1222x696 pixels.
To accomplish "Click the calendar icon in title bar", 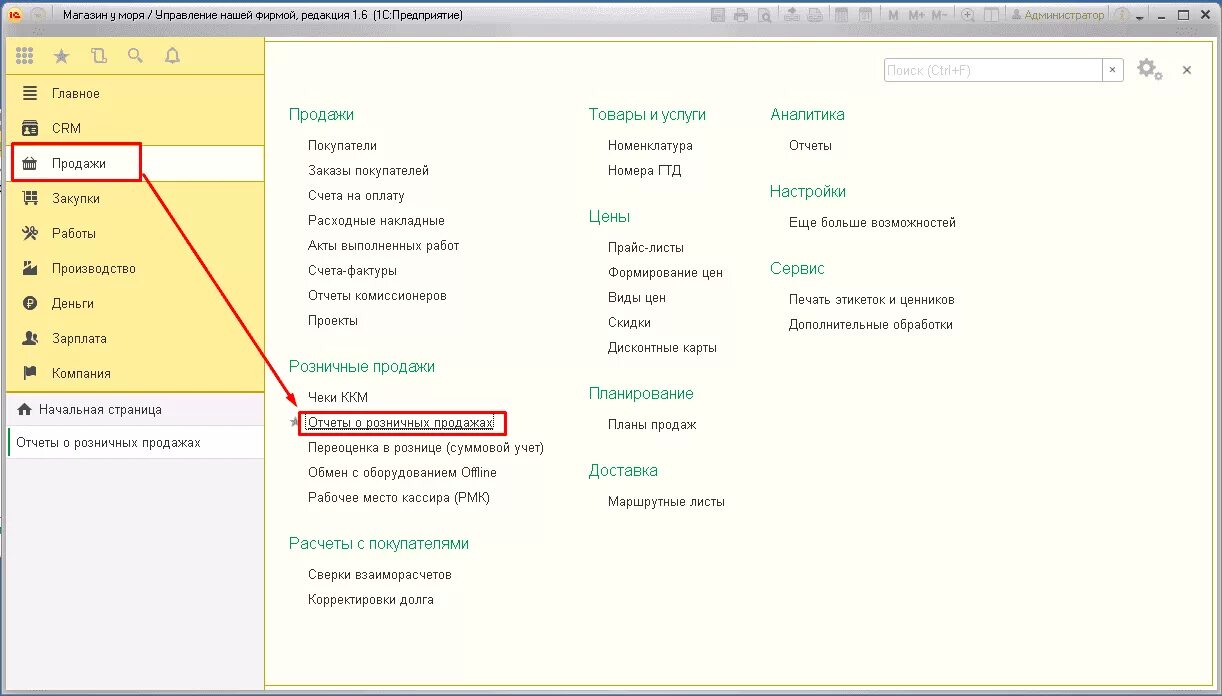I will pos(865,15).
